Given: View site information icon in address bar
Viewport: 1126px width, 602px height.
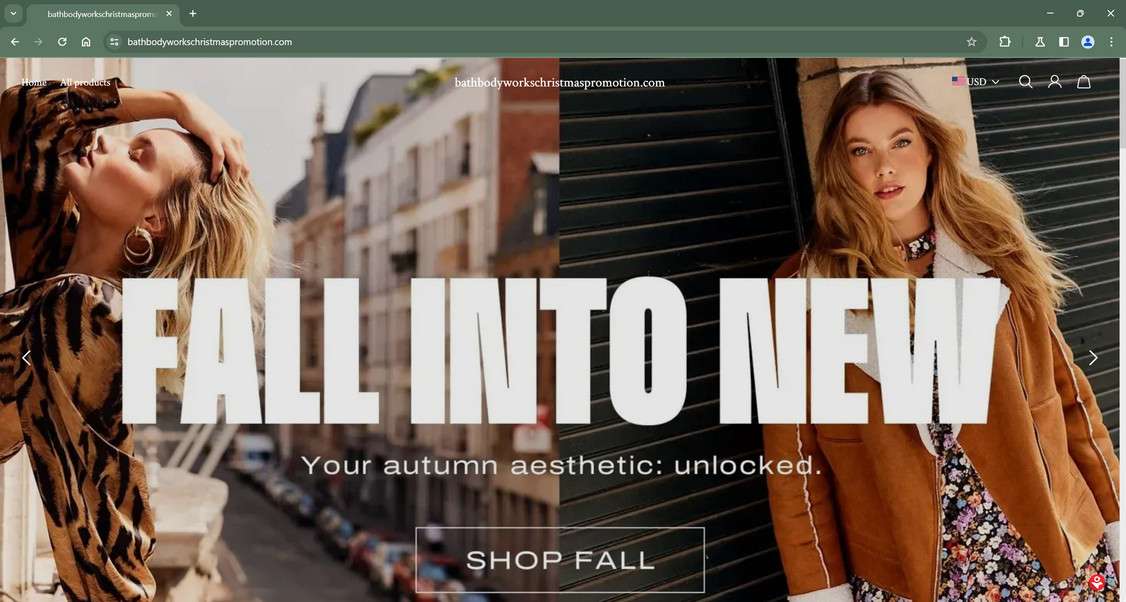Looking at the screenshot, I should [113, 42].
